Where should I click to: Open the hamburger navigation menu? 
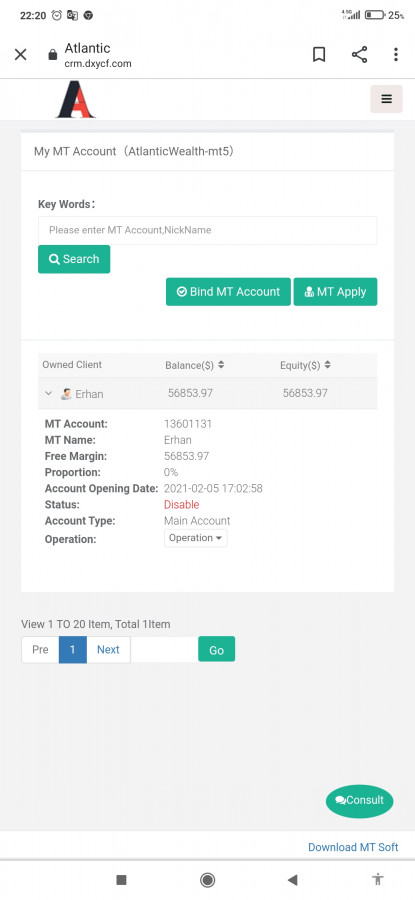pos(386,99)
